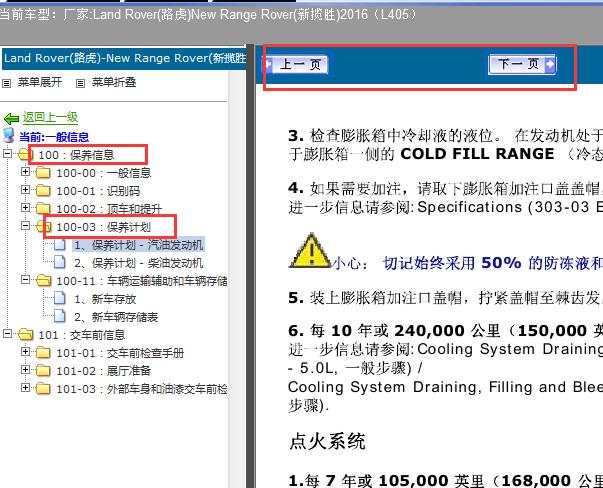Click page icon of 保养计划 - 柴油发动机

60,262
